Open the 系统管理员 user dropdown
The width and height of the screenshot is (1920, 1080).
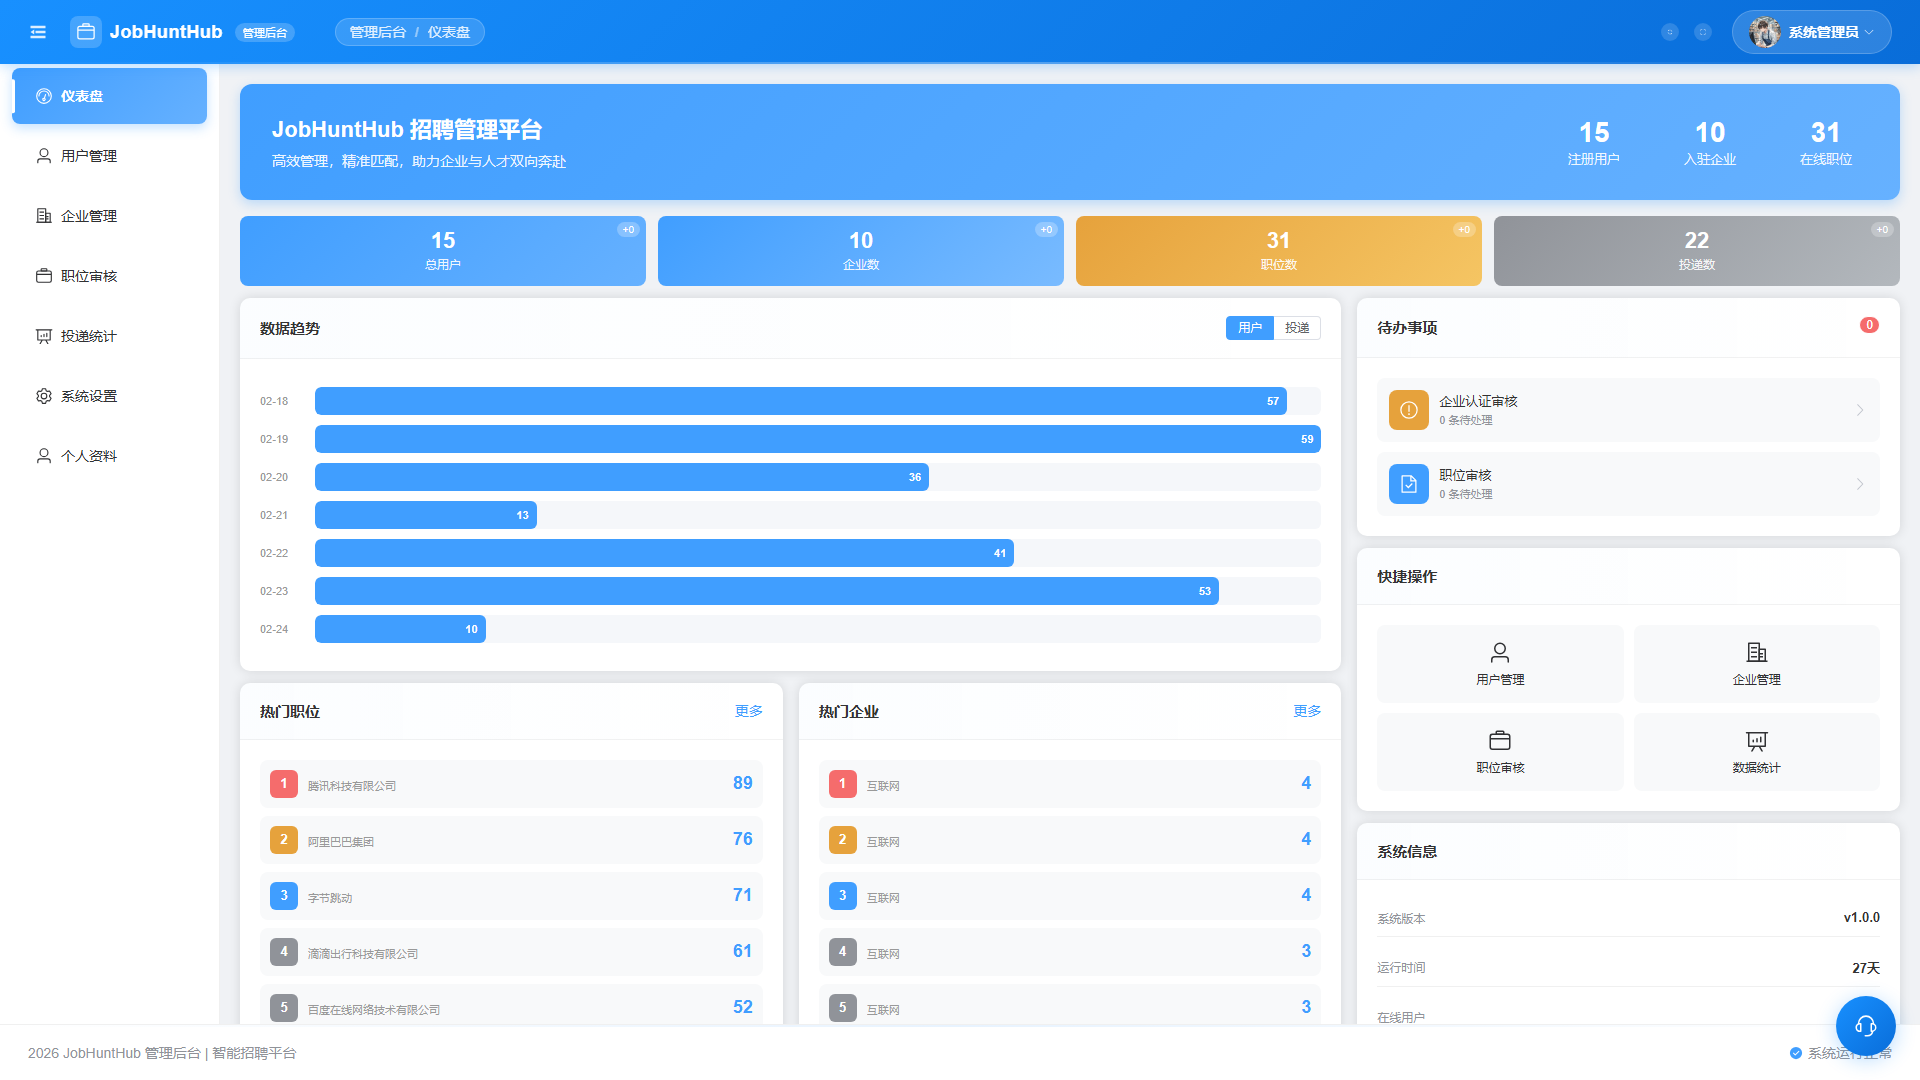1811,32
